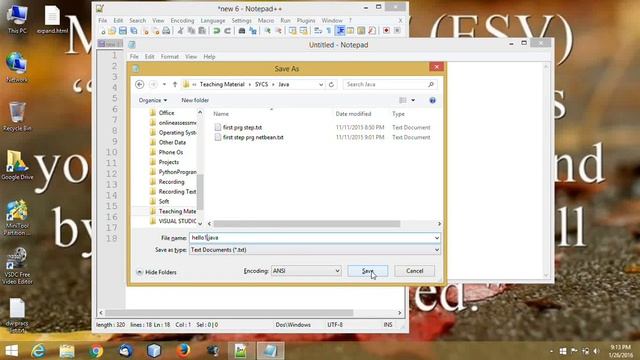Open the Encoding ANSI dropdown
The height and width of the screenshot is (360, 640).
pos(306,271)
